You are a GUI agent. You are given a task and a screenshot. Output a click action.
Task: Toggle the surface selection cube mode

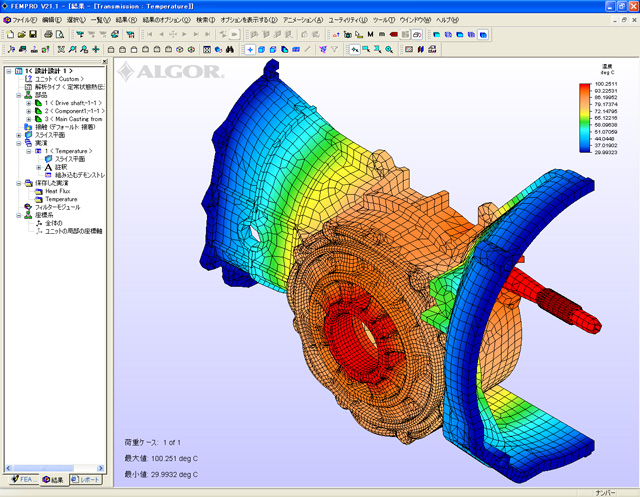[x=261, y=49]
